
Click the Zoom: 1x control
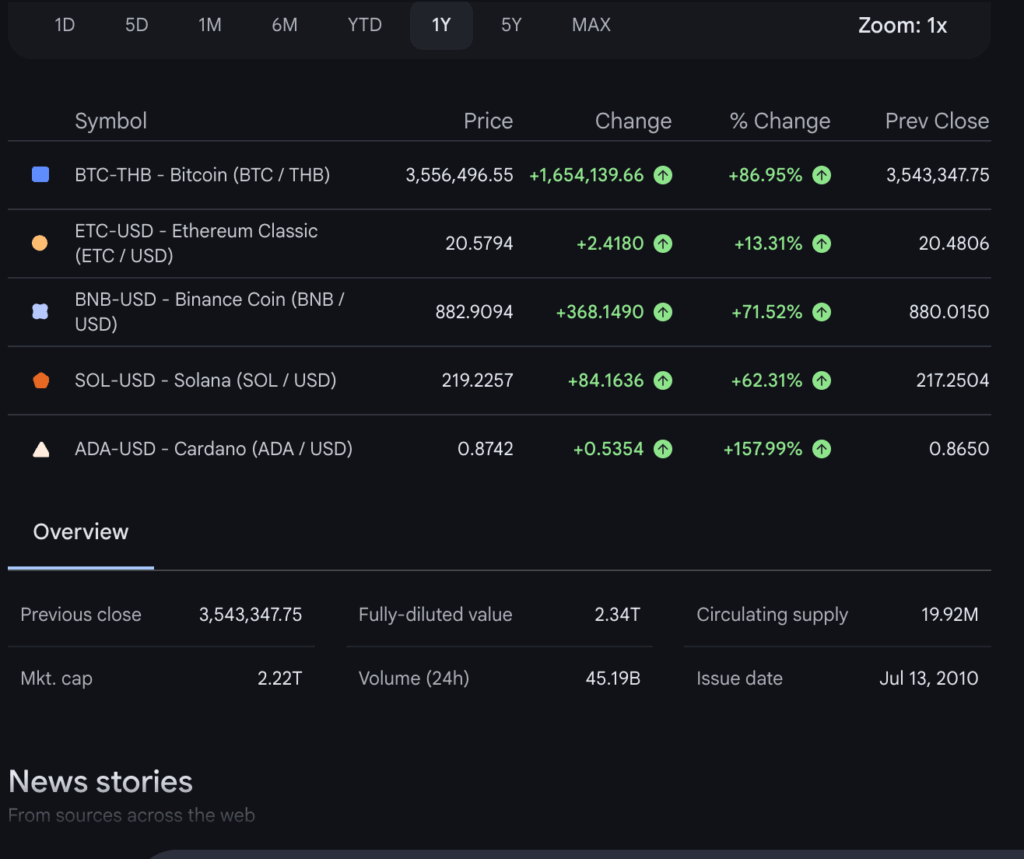[x=902, y=26]
